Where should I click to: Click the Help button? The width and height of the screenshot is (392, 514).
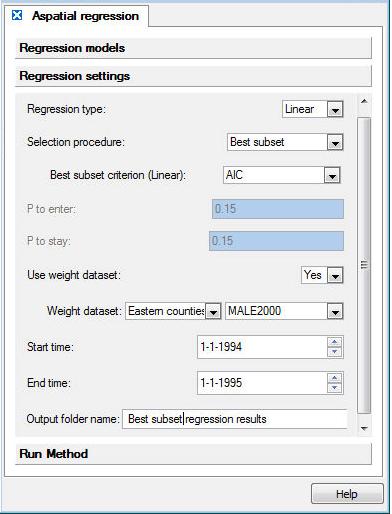pos(347,494)
